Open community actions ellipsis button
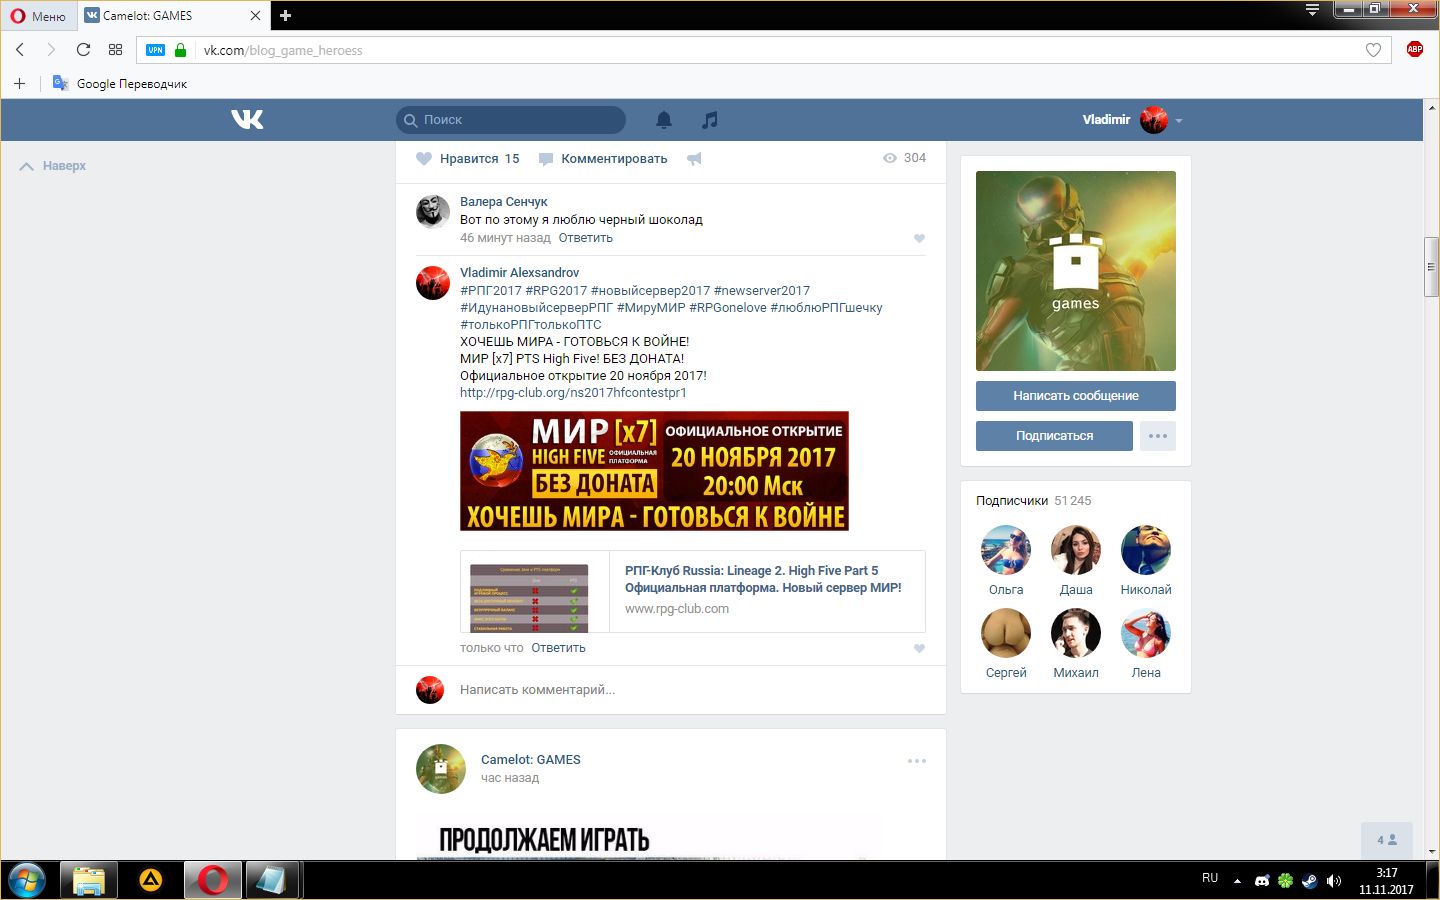This screenshot has width=1440, height=900. point(1158,436)
